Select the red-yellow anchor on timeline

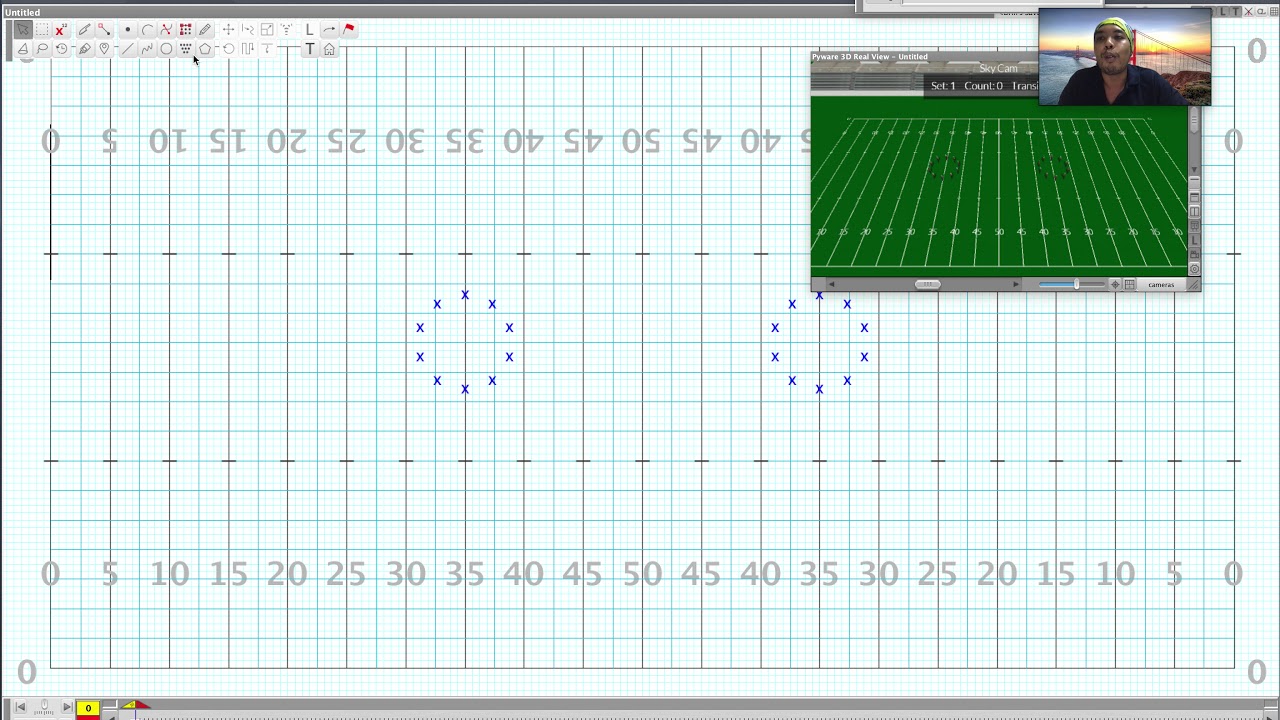135,706
